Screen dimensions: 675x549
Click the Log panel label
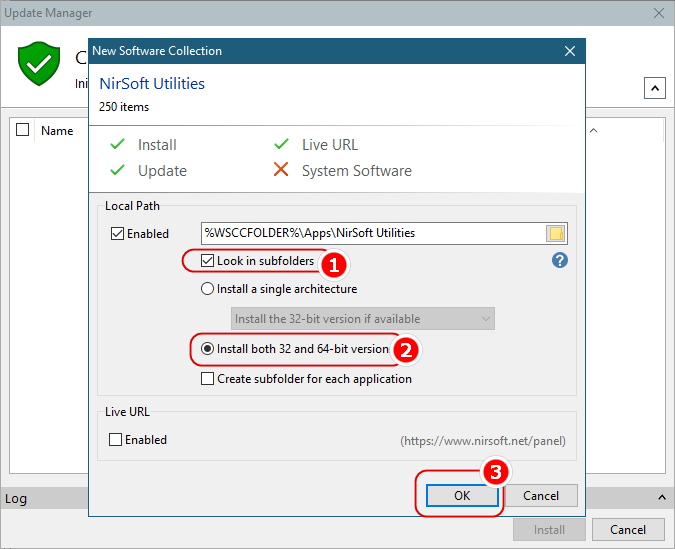click(16, 499)
